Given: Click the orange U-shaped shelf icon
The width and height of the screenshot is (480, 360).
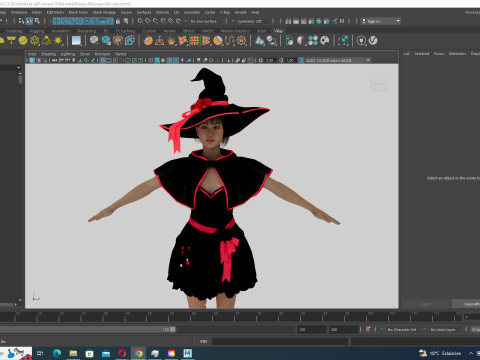Looking at the screenshot, I should [230, 41].
